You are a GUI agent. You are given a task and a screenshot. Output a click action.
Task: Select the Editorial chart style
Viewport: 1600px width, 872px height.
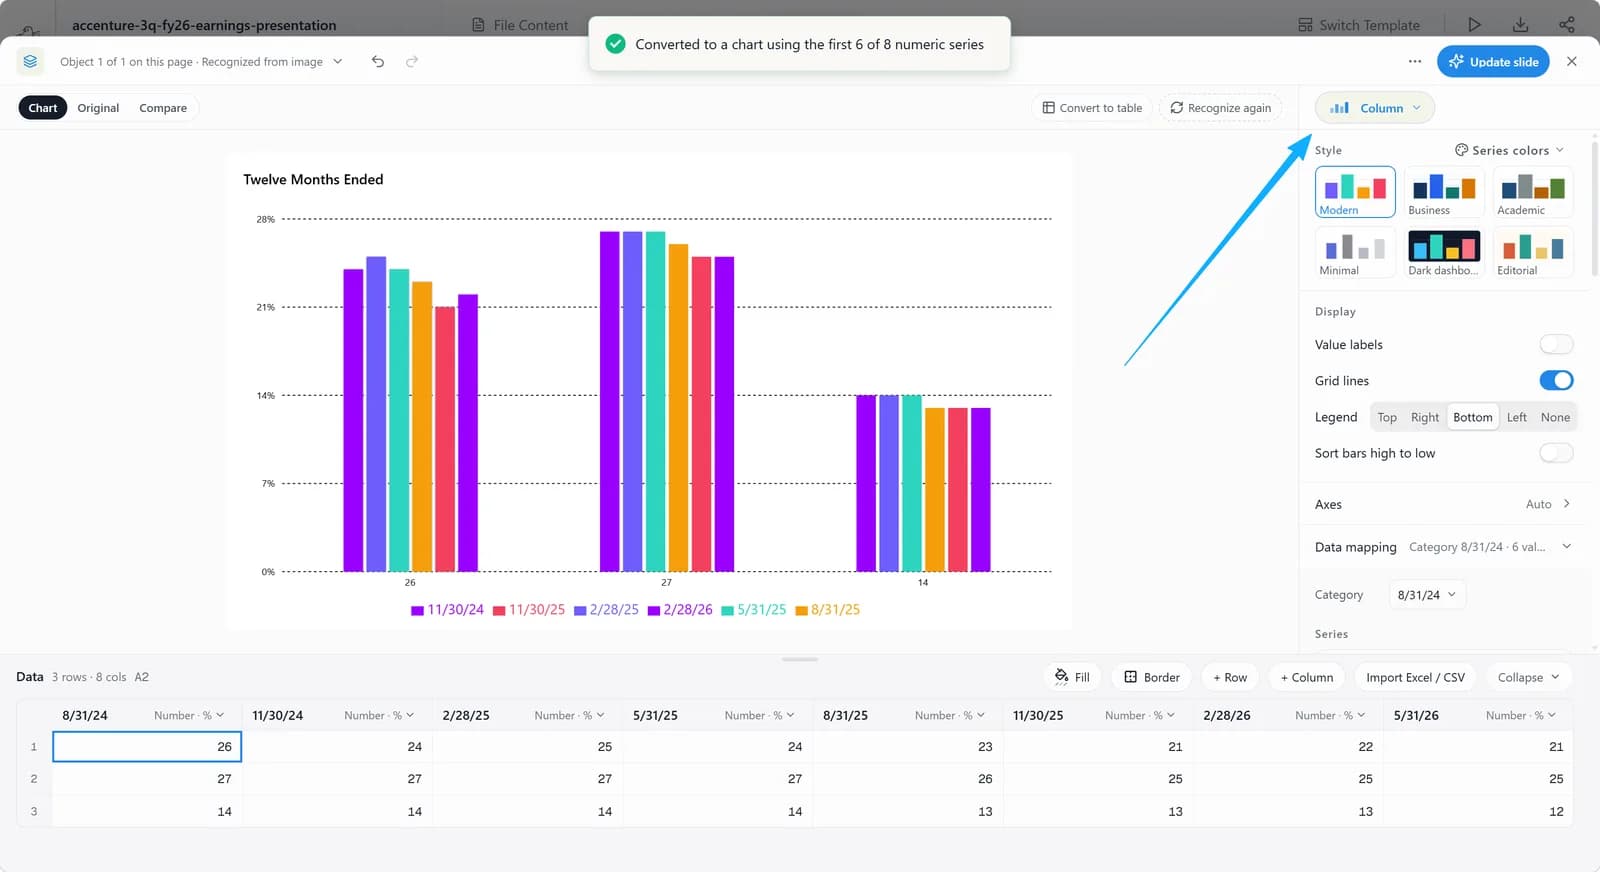click(1533, 252)
